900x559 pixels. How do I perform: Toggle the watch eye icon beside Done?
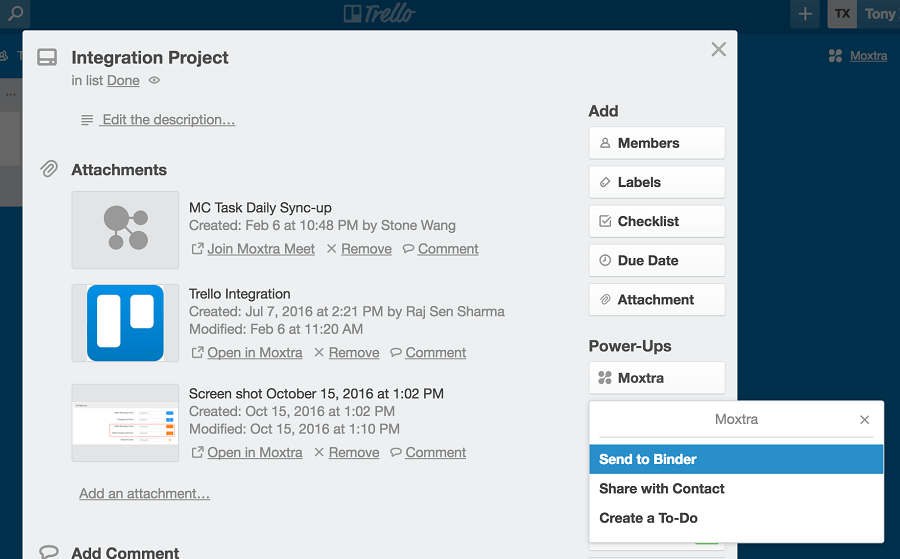click(154, 80)
